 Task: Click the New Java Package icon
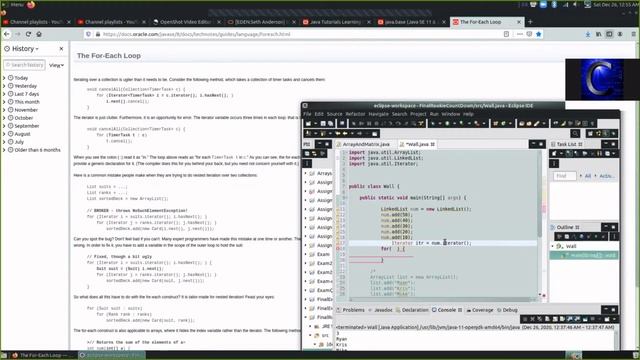(496, 123)
